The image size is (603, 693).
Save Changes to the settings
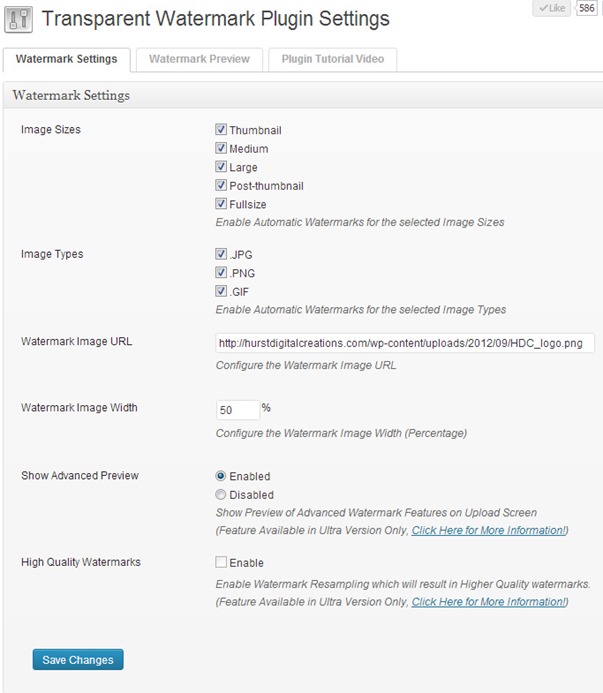pos(78,660)
